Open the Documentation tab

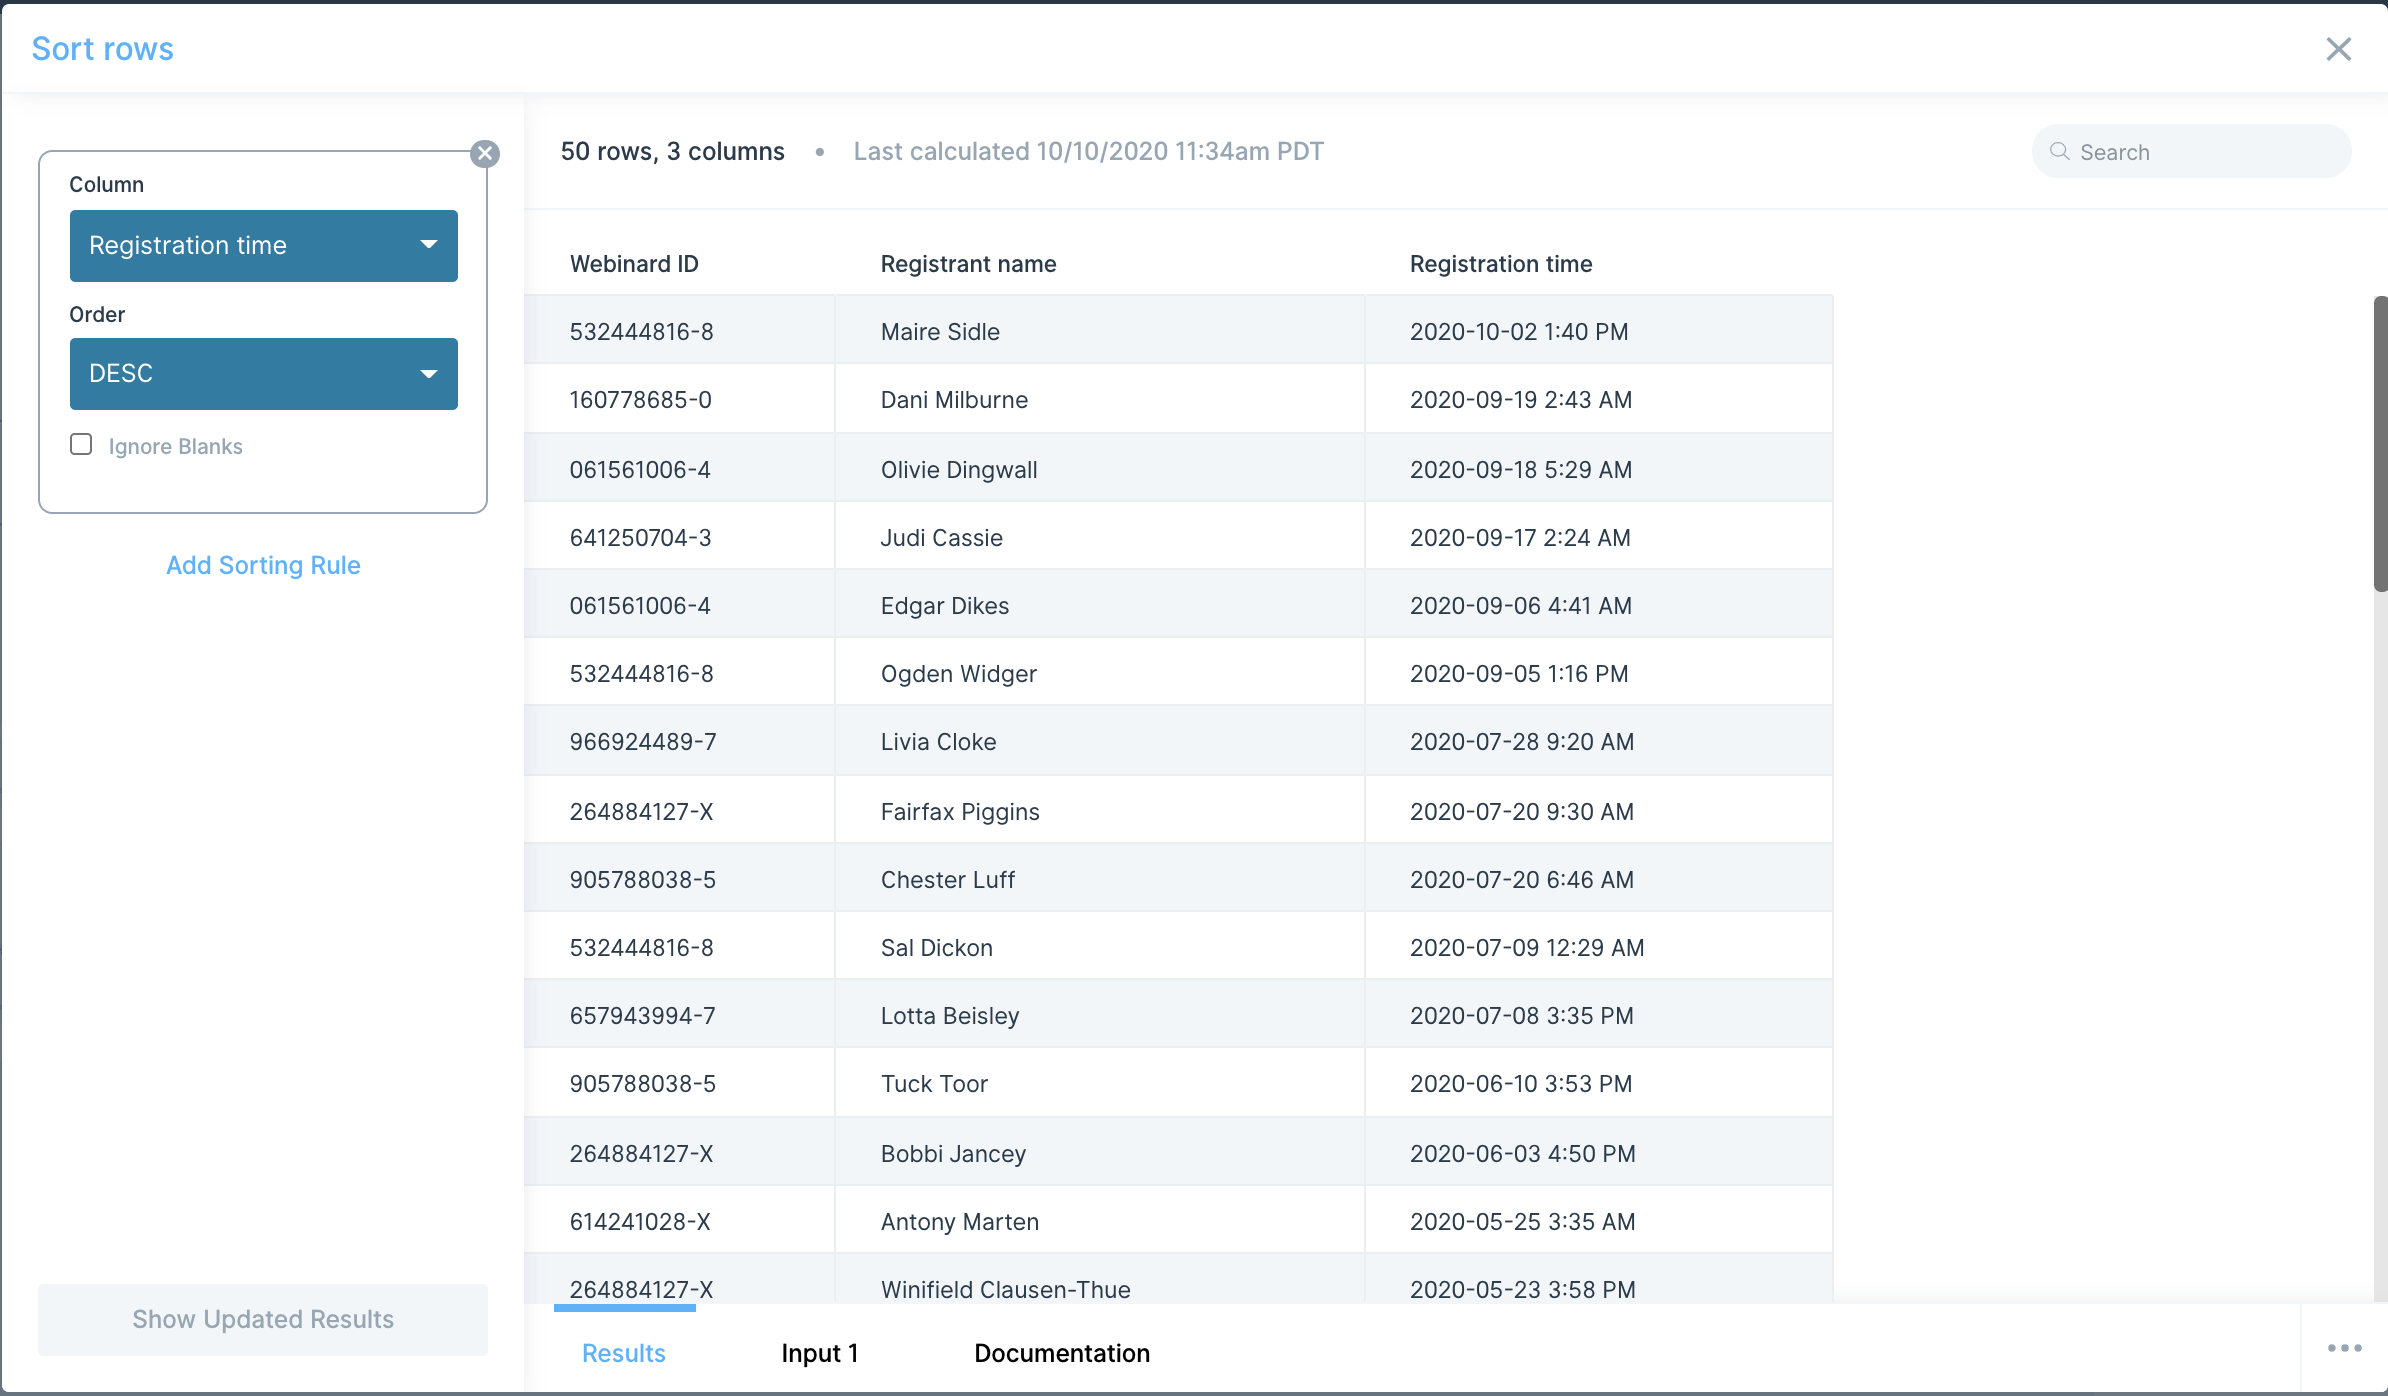tap(1062, 1353)
